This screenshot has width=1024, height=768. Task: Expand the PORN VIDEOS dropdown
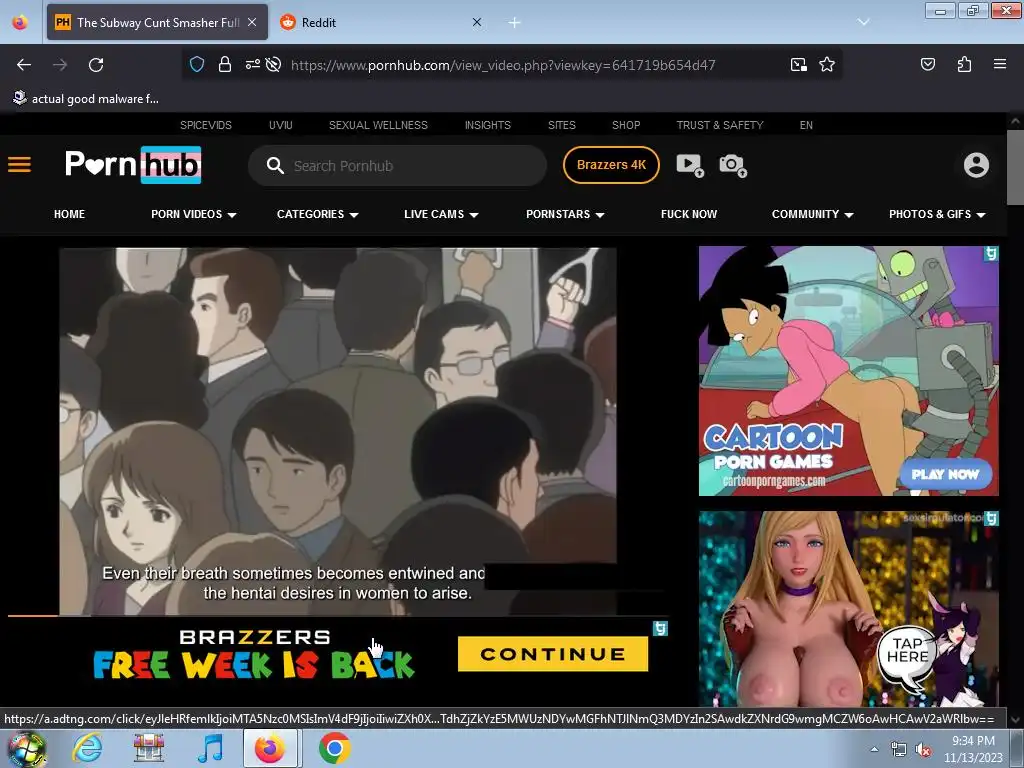tap(193, 214)
